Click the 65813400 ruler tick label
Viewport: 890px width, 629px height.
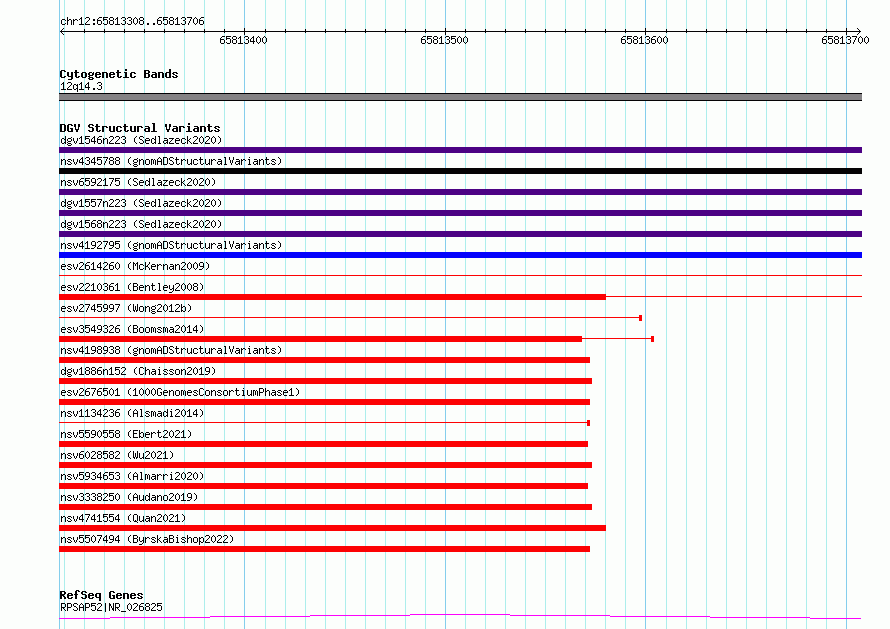click(x=243, y=40)
